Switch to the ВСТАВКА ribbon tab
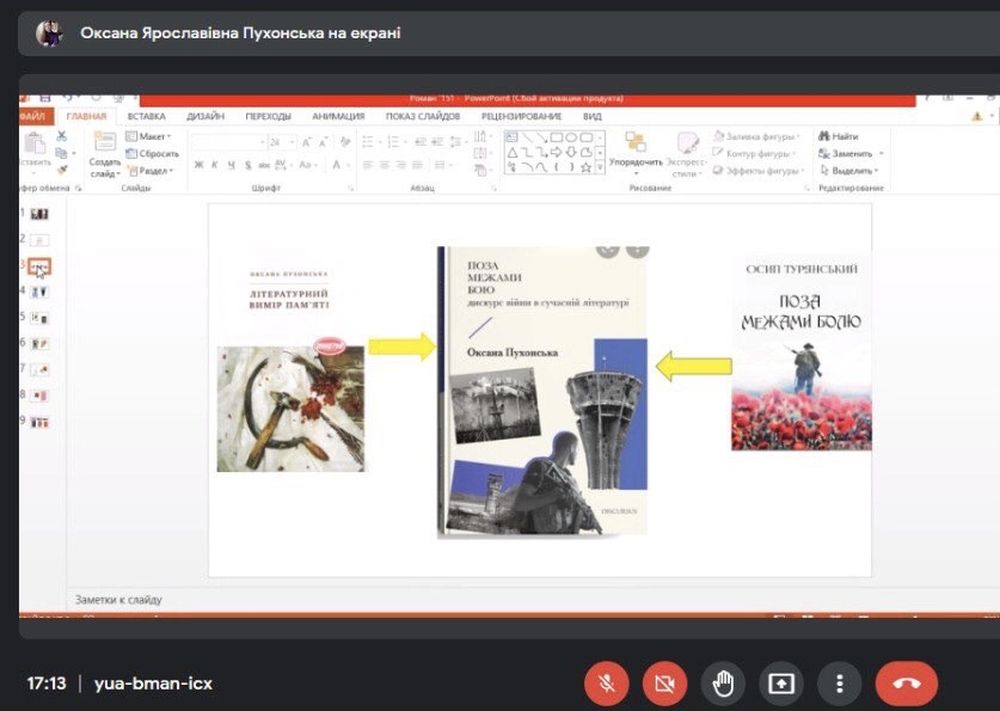This screenshot has width=1000, height=711. pos(146,116)
